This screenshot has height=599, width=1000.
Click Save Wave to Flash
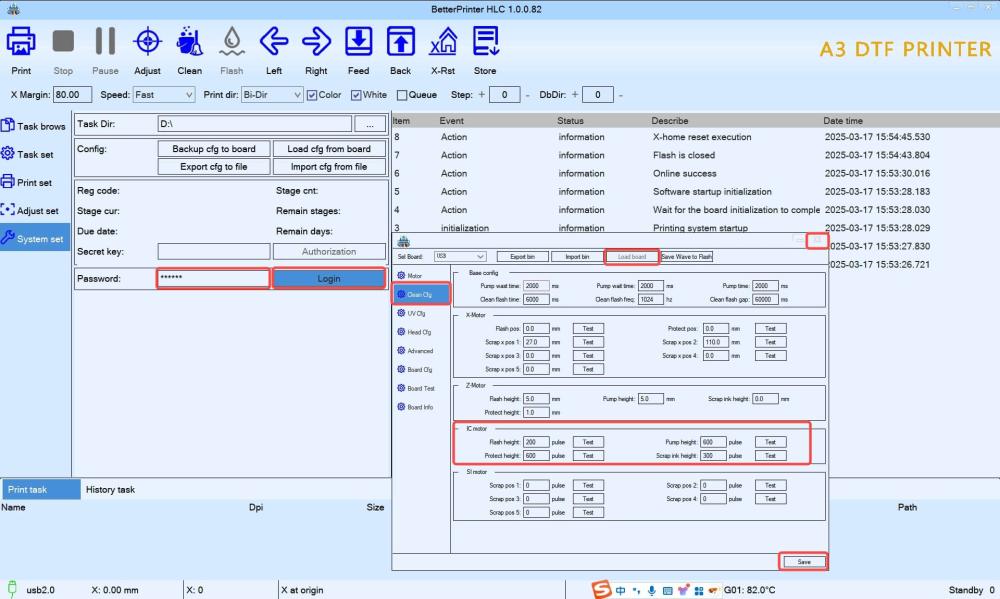pos(686,256)
